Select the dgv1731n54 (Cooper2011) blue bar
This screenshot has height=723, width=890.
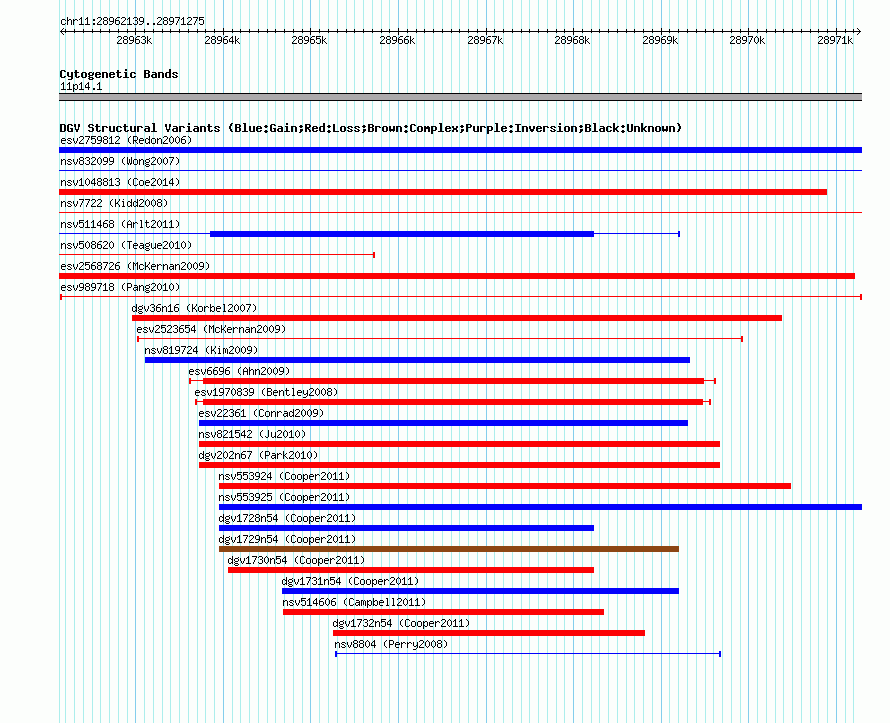click(x=480, y=591)
